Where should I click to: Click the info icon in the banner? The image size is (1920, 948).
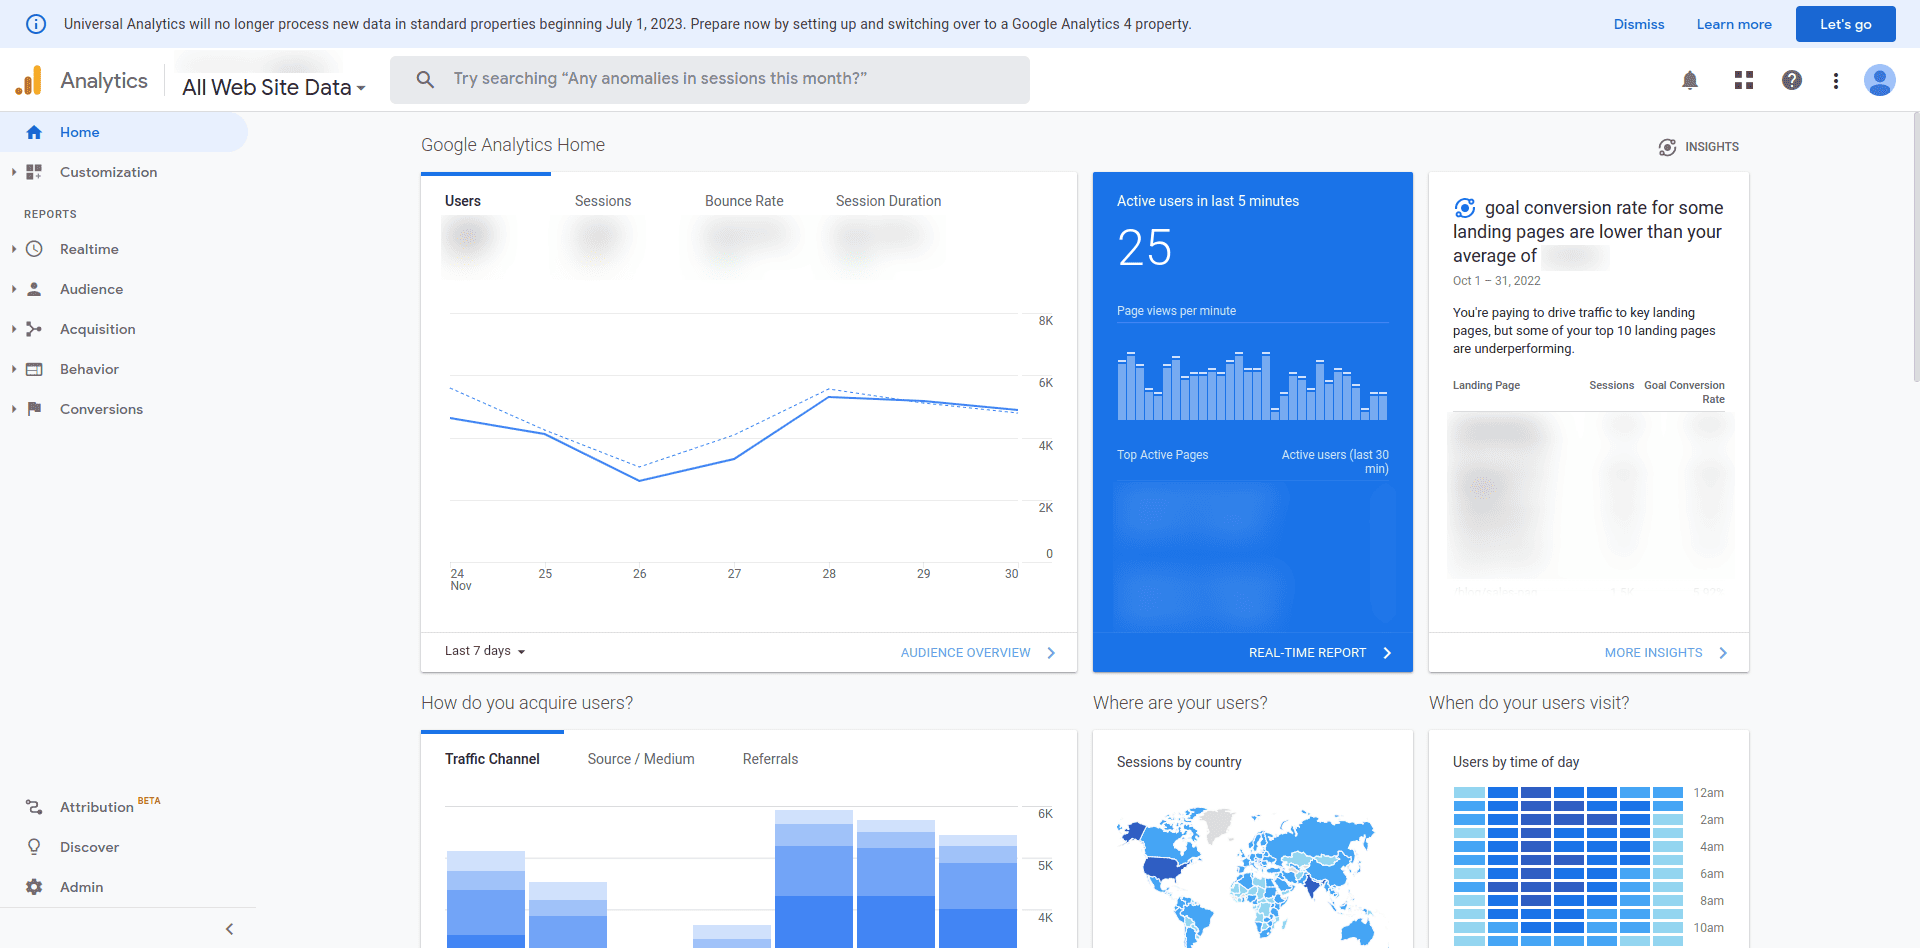(36, 24)
